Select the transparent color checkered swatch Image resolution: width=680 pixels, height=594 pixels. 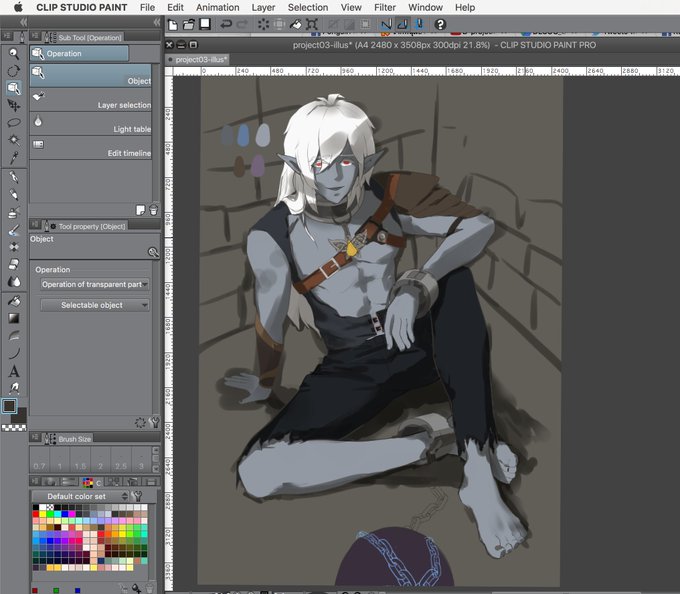14,428
